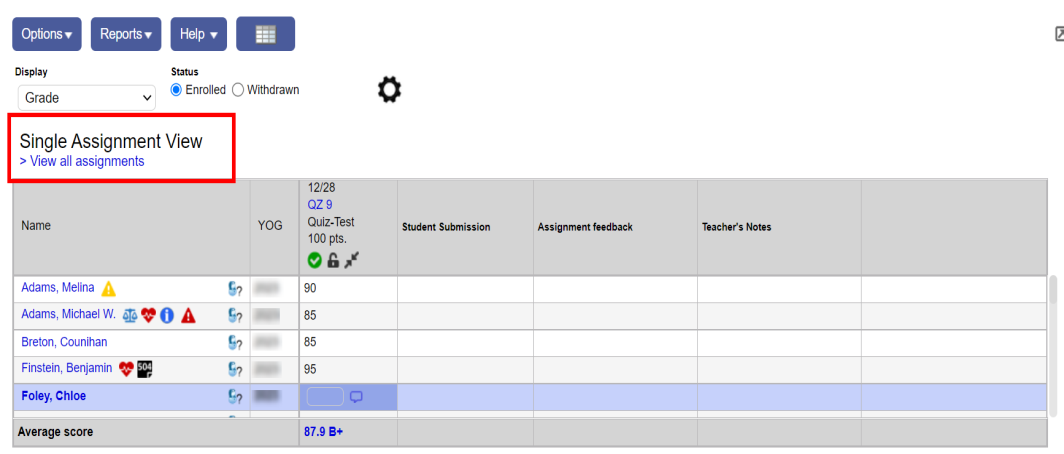Click the 504 icon by Finstein, Benjamin
This screenshot has height=454, width=1064.
tap(145, 369)
